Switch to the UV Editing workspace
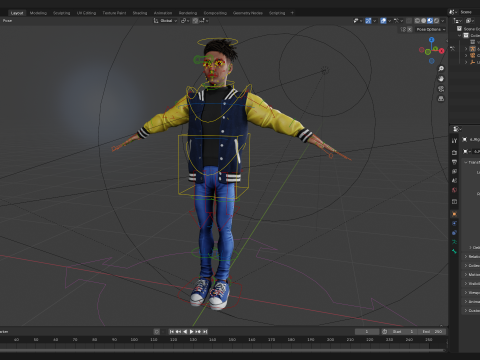This screenshot has height=360, width=480. pos(86,13)
